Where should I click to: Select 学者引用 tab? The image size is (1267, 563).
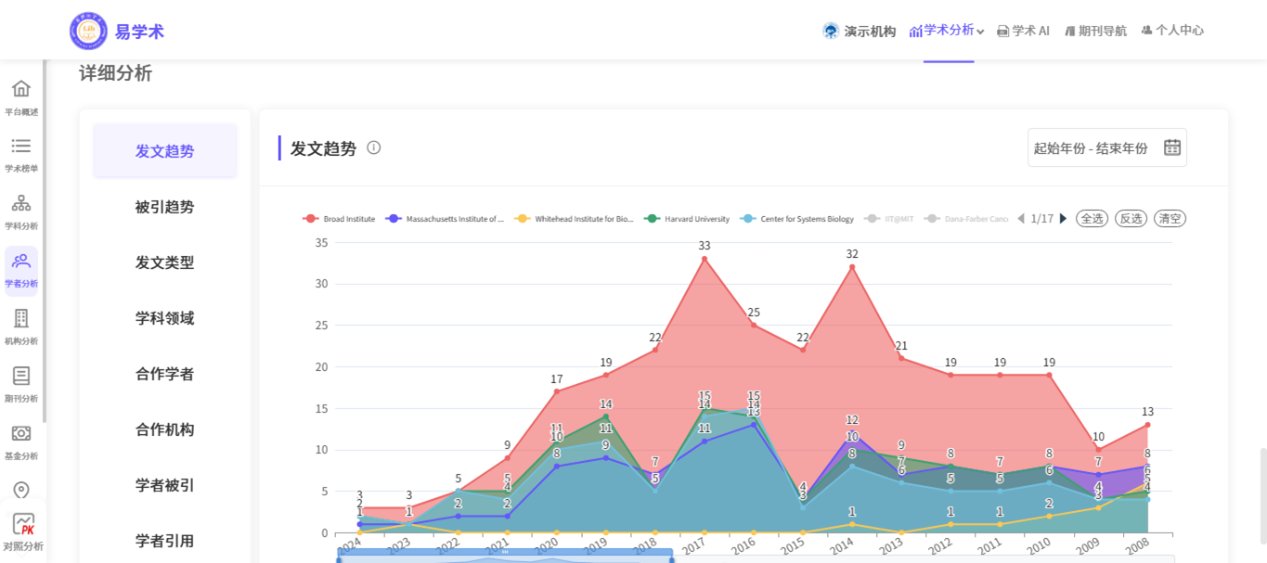[165, 541]
